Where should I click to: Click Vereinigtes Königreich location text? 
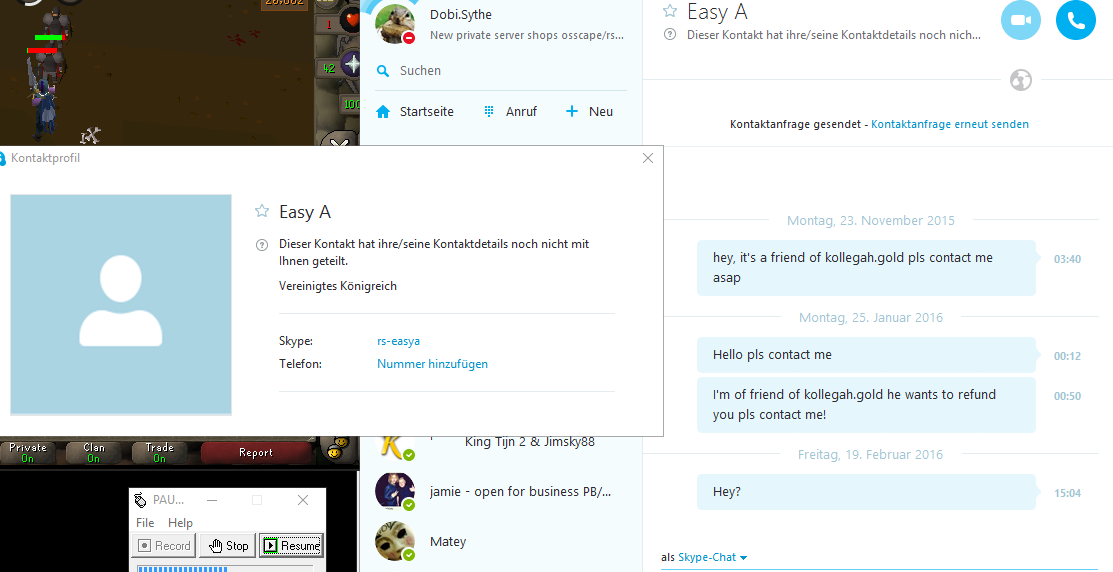(x=338, y=286)
